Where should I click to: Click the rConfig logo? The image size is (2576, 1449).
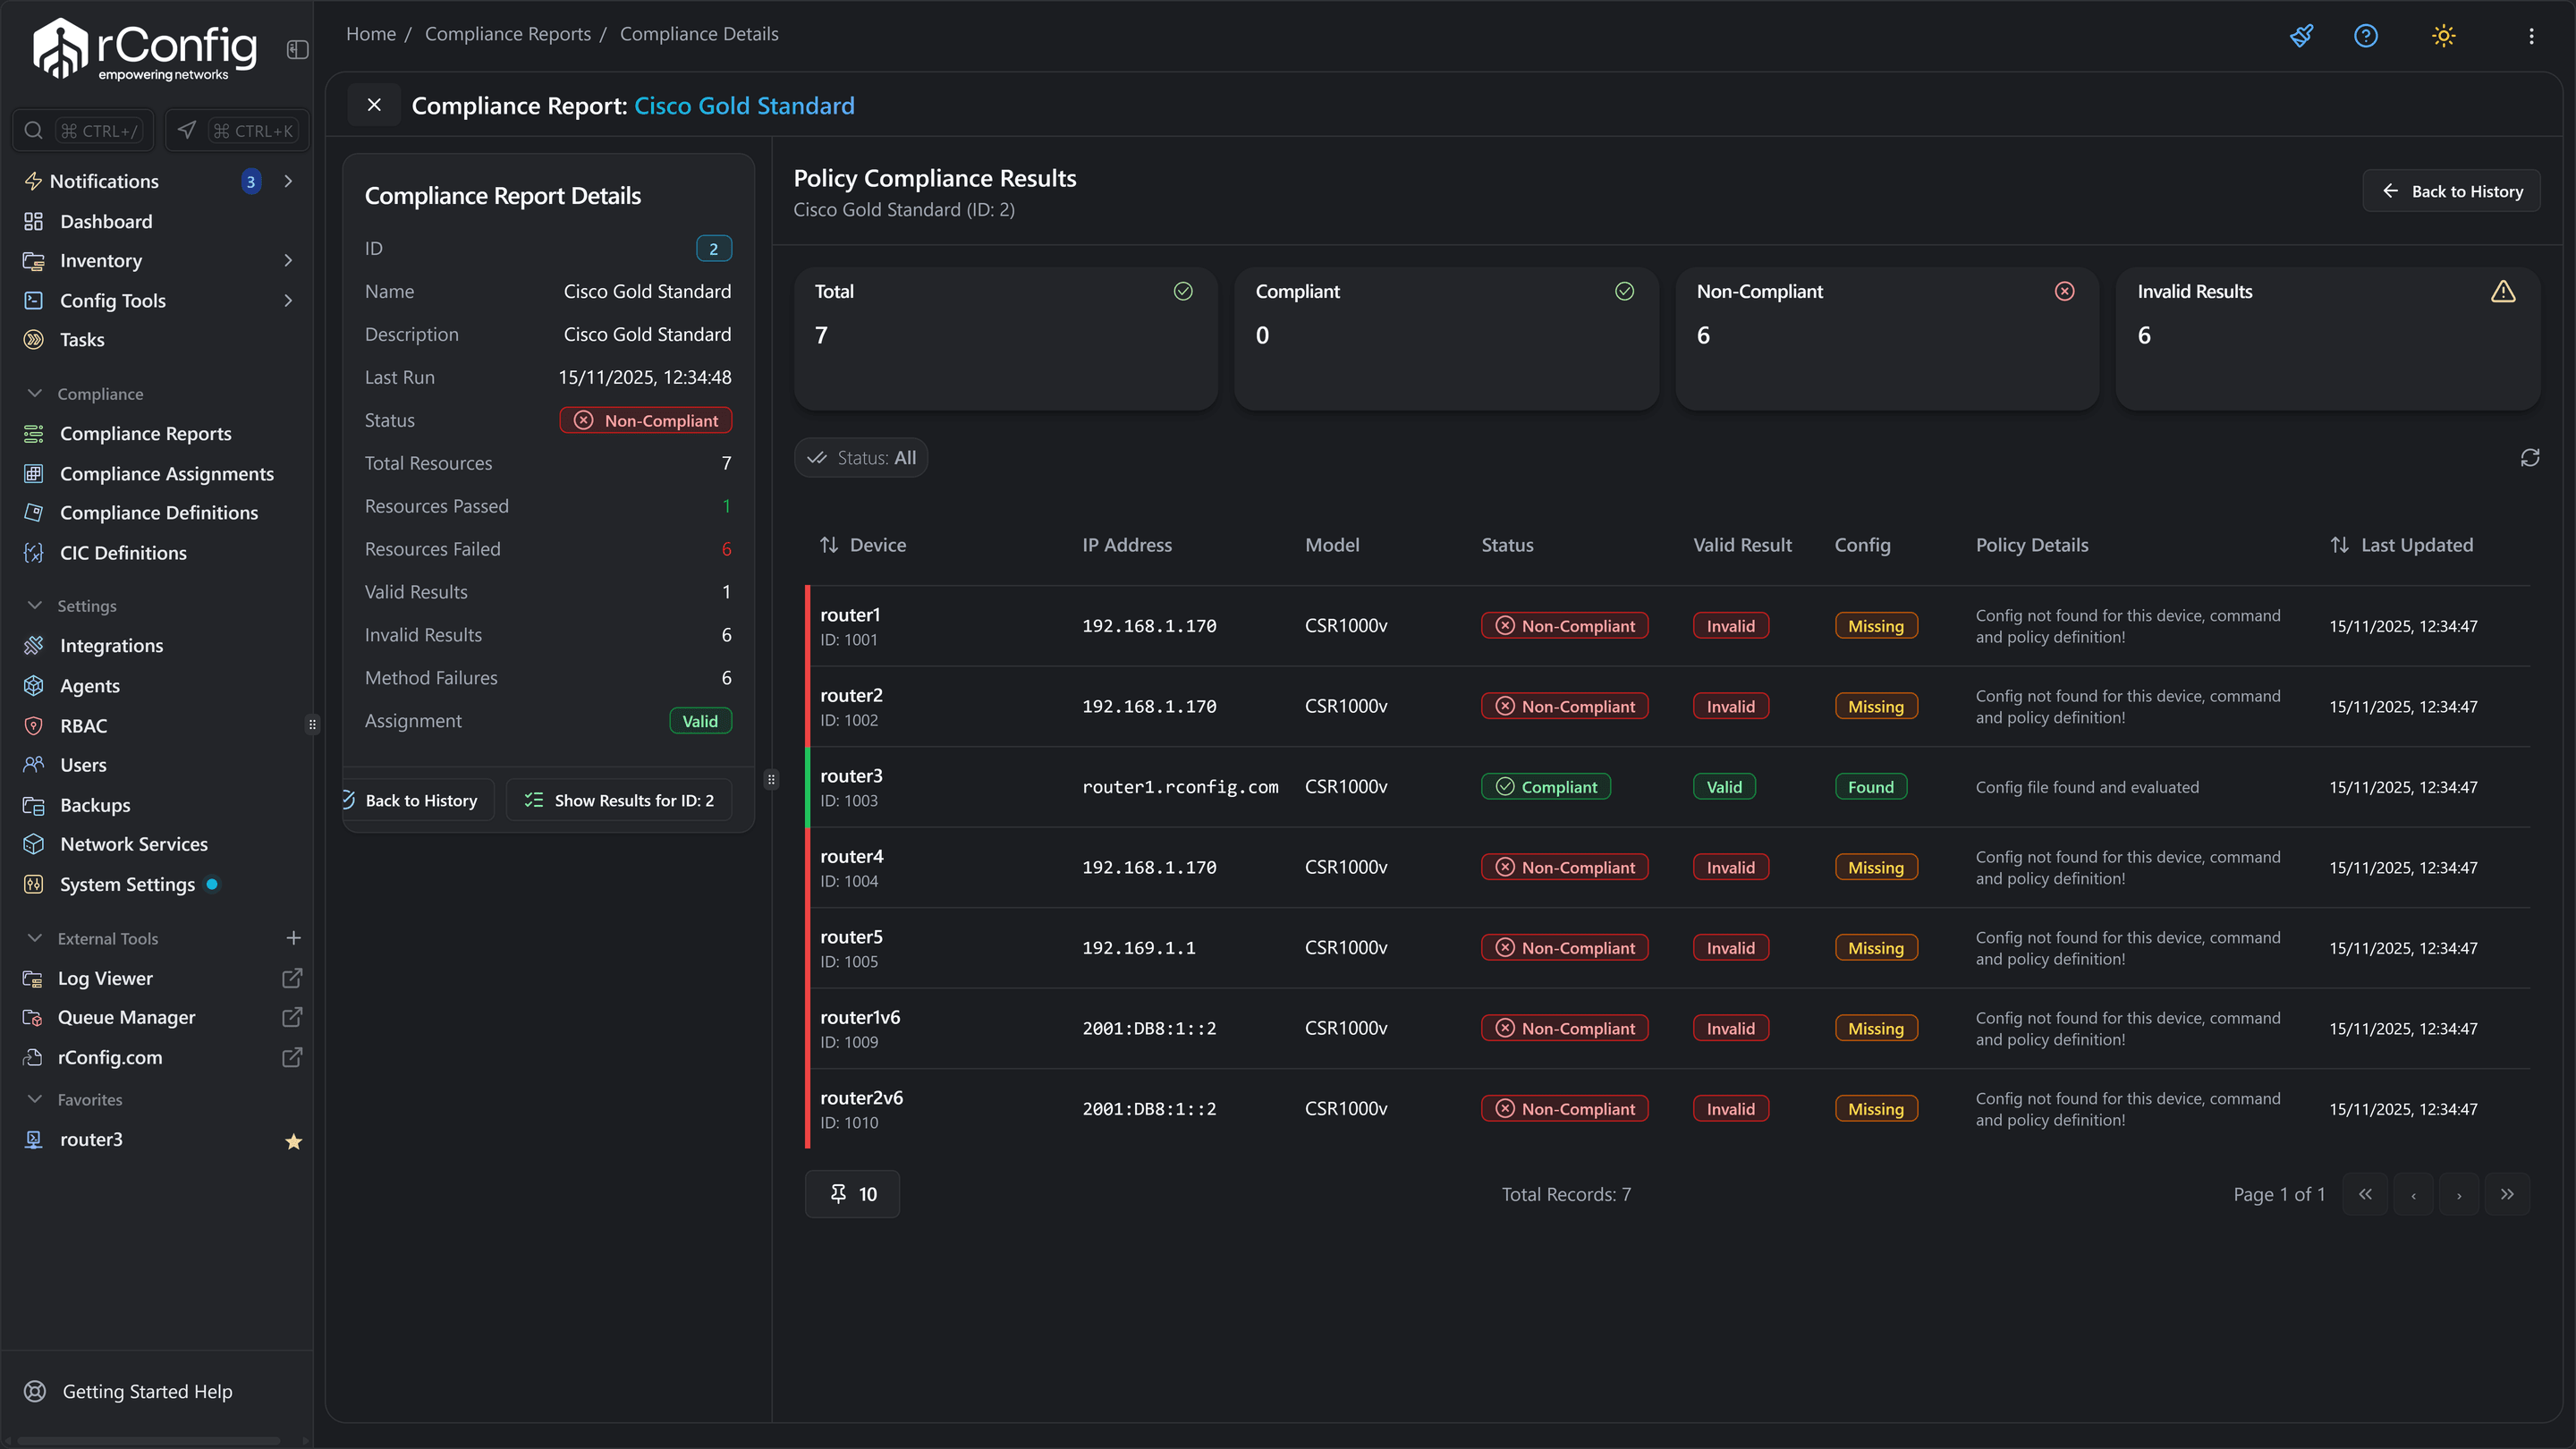click(x=145, y=49)
